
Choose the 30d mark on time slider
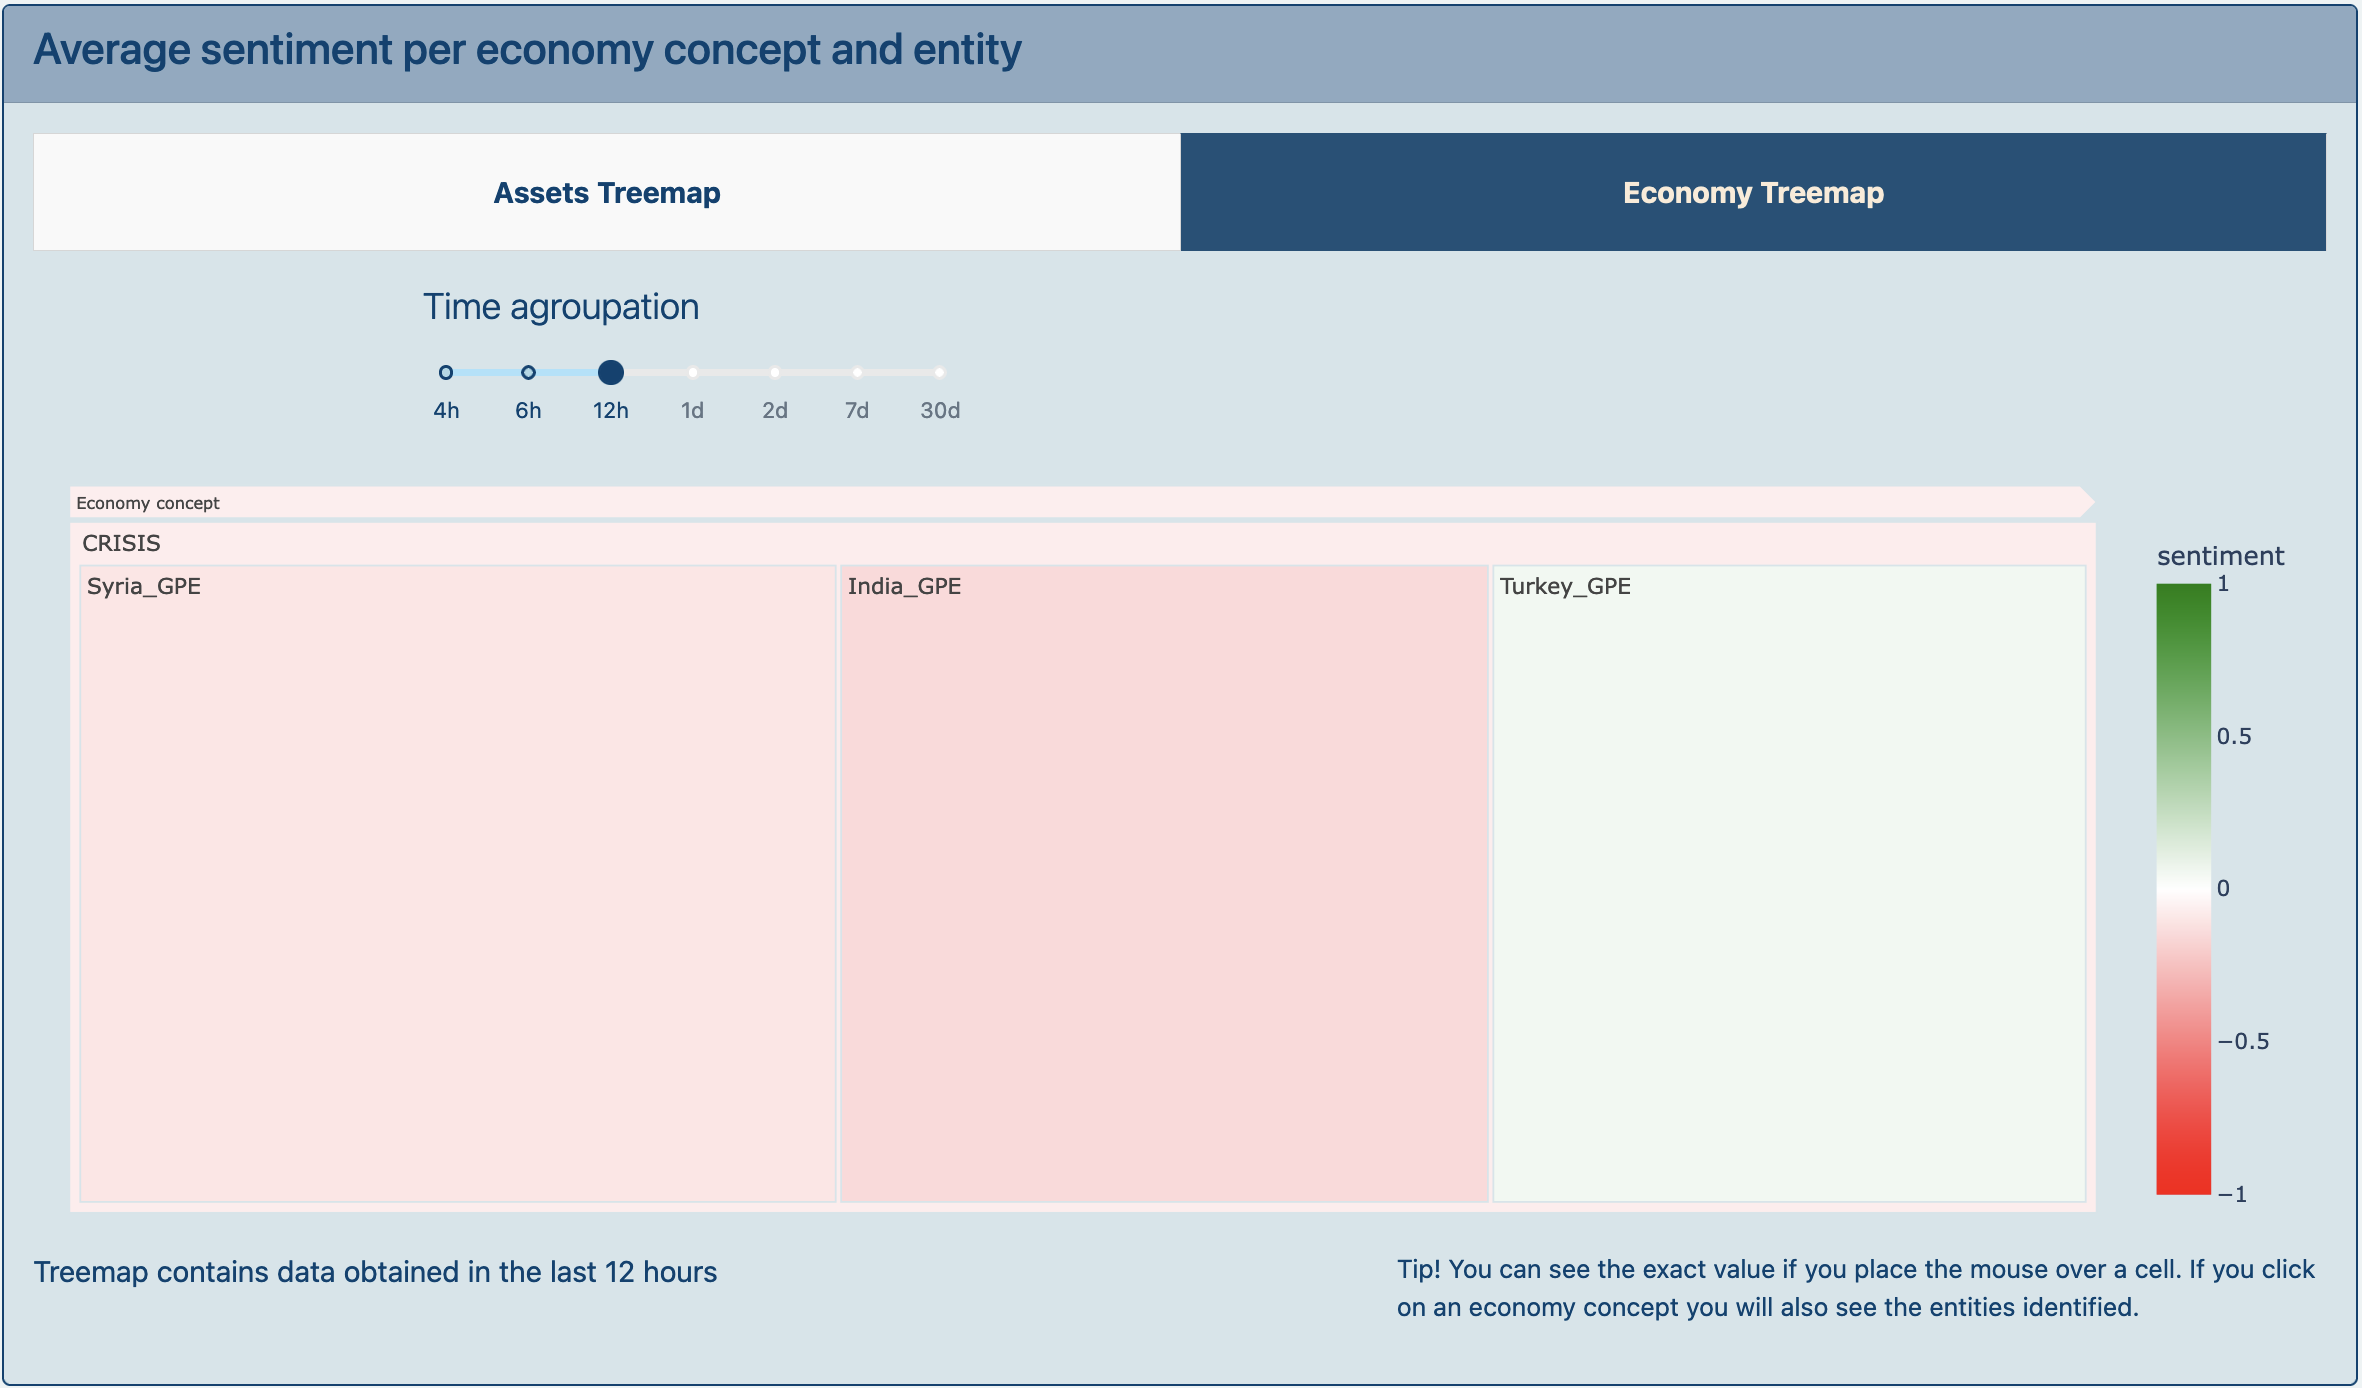tap(940, 373)
